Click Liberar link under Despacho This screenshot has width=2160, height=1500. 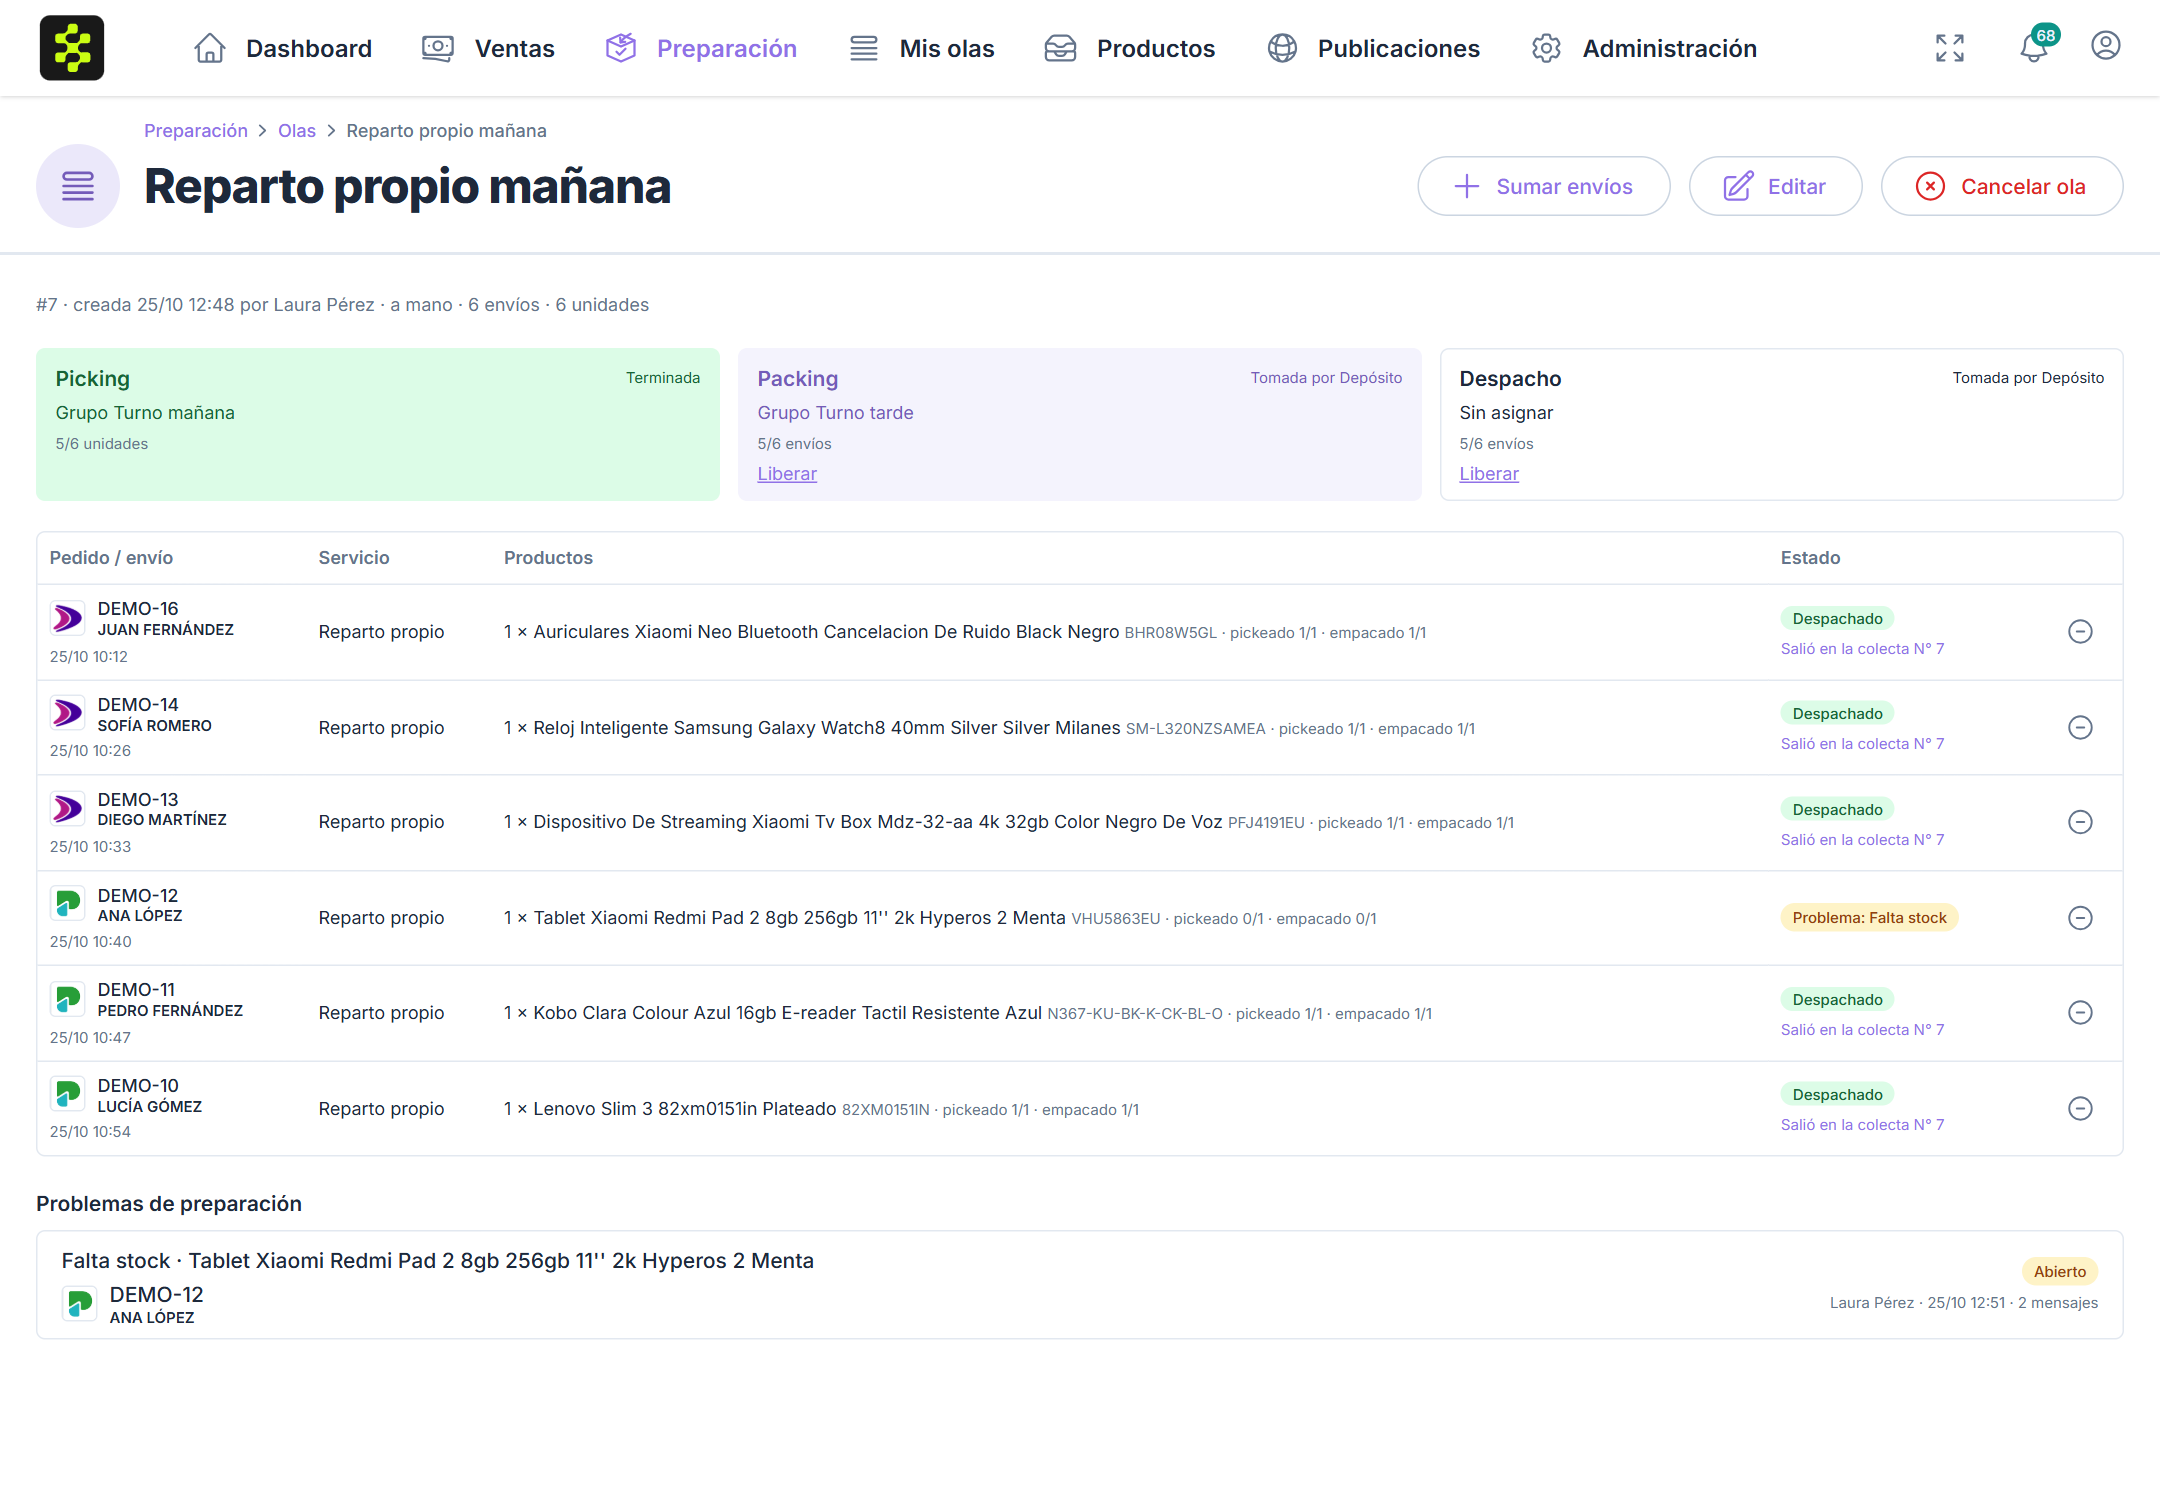pyautogui.click(x=1488, y=474)
